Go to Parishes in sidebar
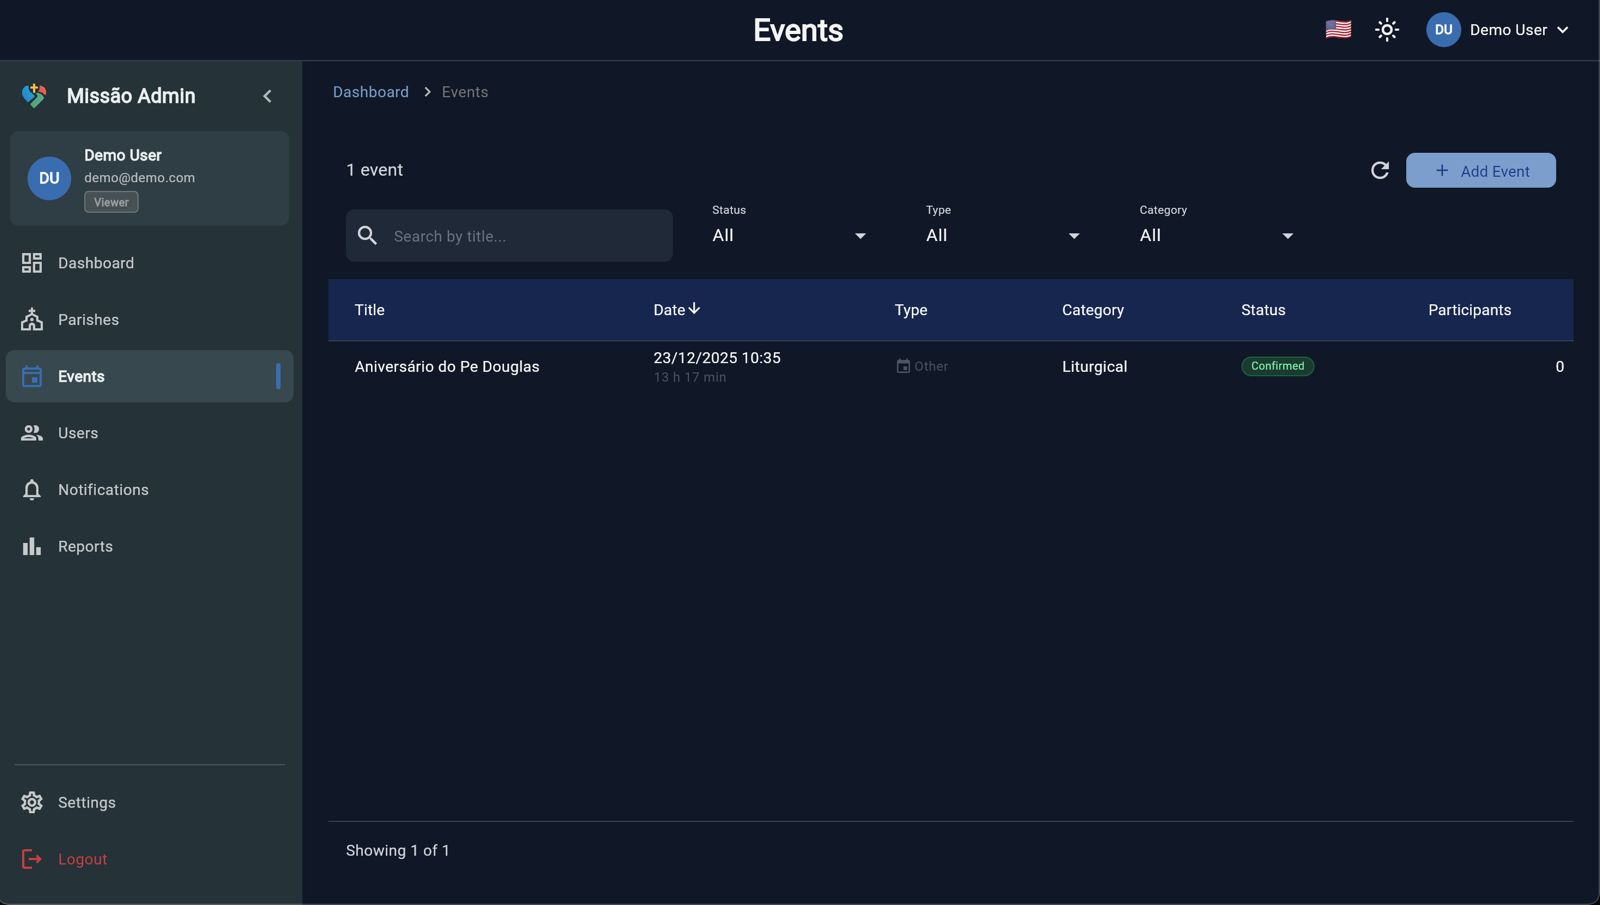Image resolution: width=1600 pixels, height=905 pixels. 88,320
